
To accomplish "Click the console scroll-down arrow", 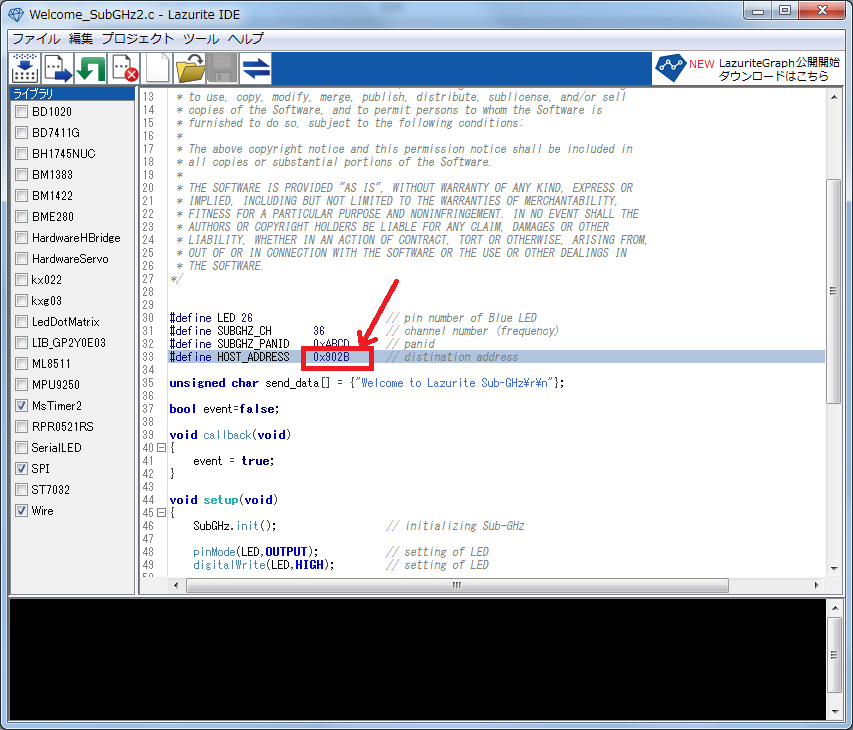I will coord(835,712).
